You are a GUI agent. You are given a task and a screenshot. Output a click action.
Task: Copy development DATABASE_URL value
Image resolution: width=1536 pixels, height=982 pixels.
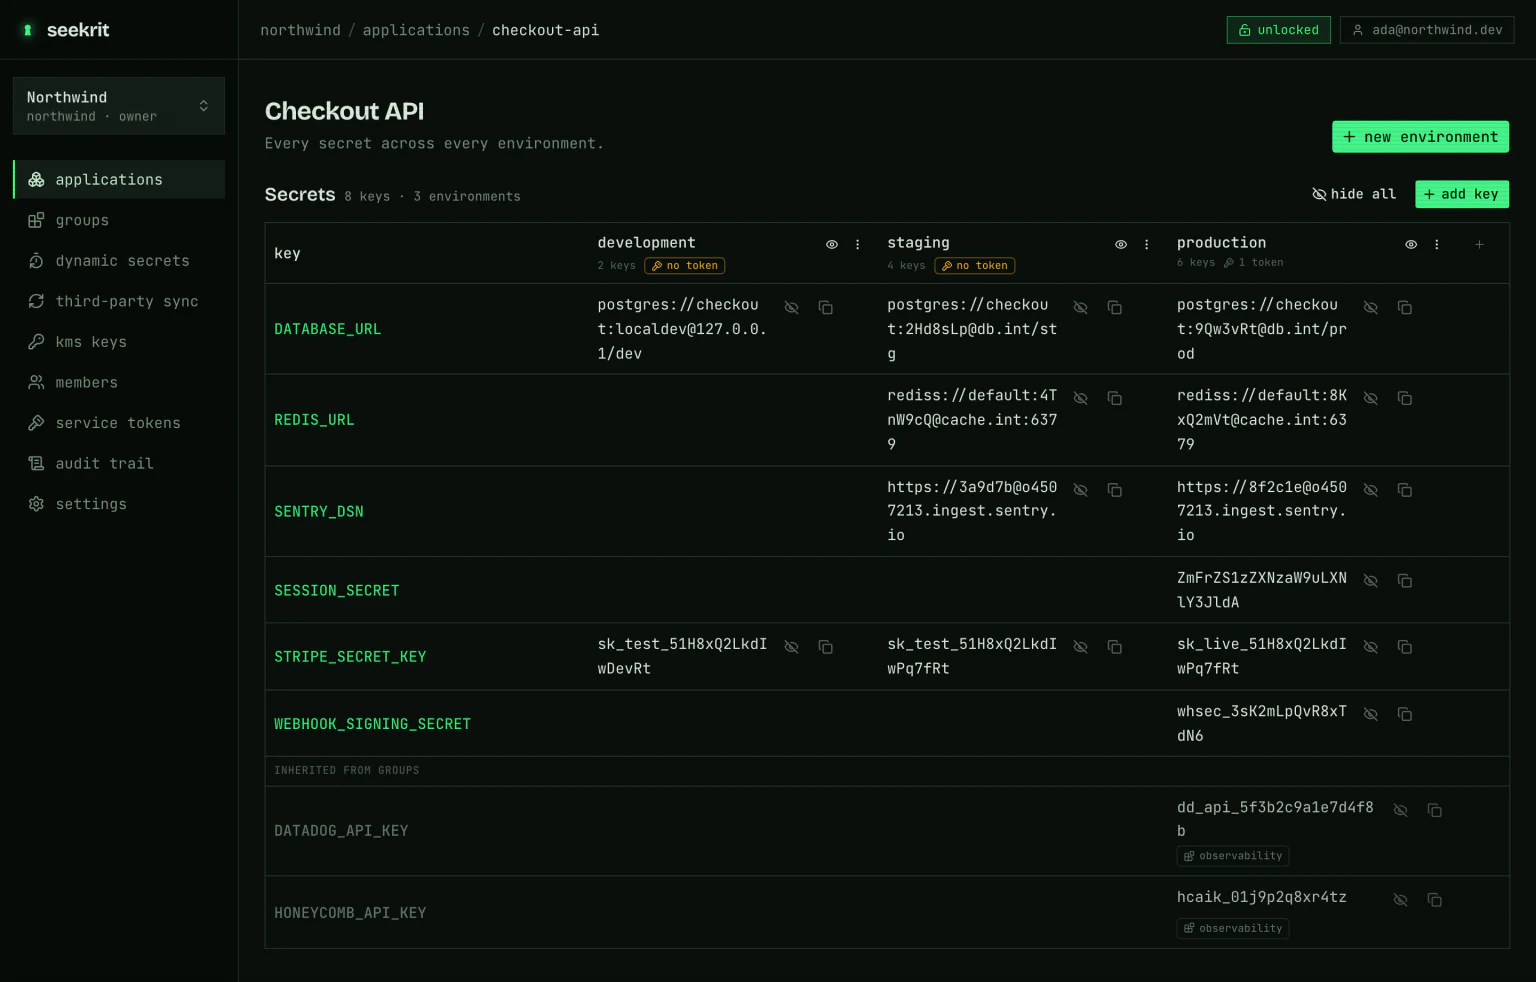click(x=825, y=307)
